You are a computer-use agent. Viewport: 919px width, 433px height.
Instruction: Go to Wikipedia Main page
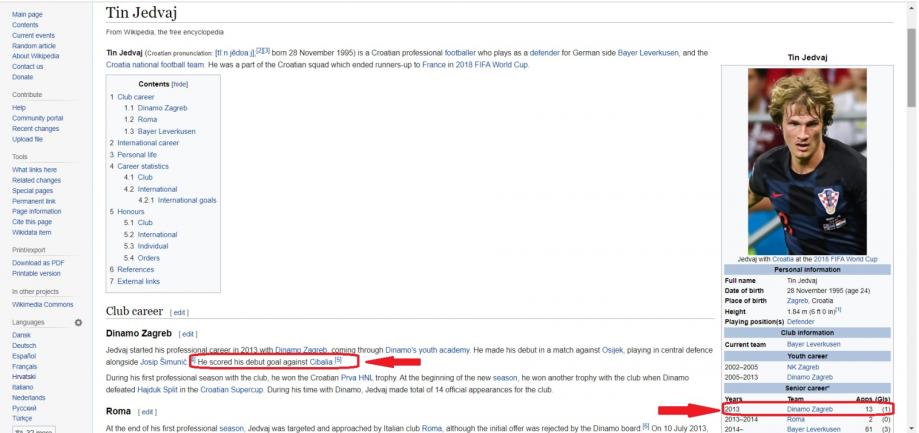tap(27, 14)
